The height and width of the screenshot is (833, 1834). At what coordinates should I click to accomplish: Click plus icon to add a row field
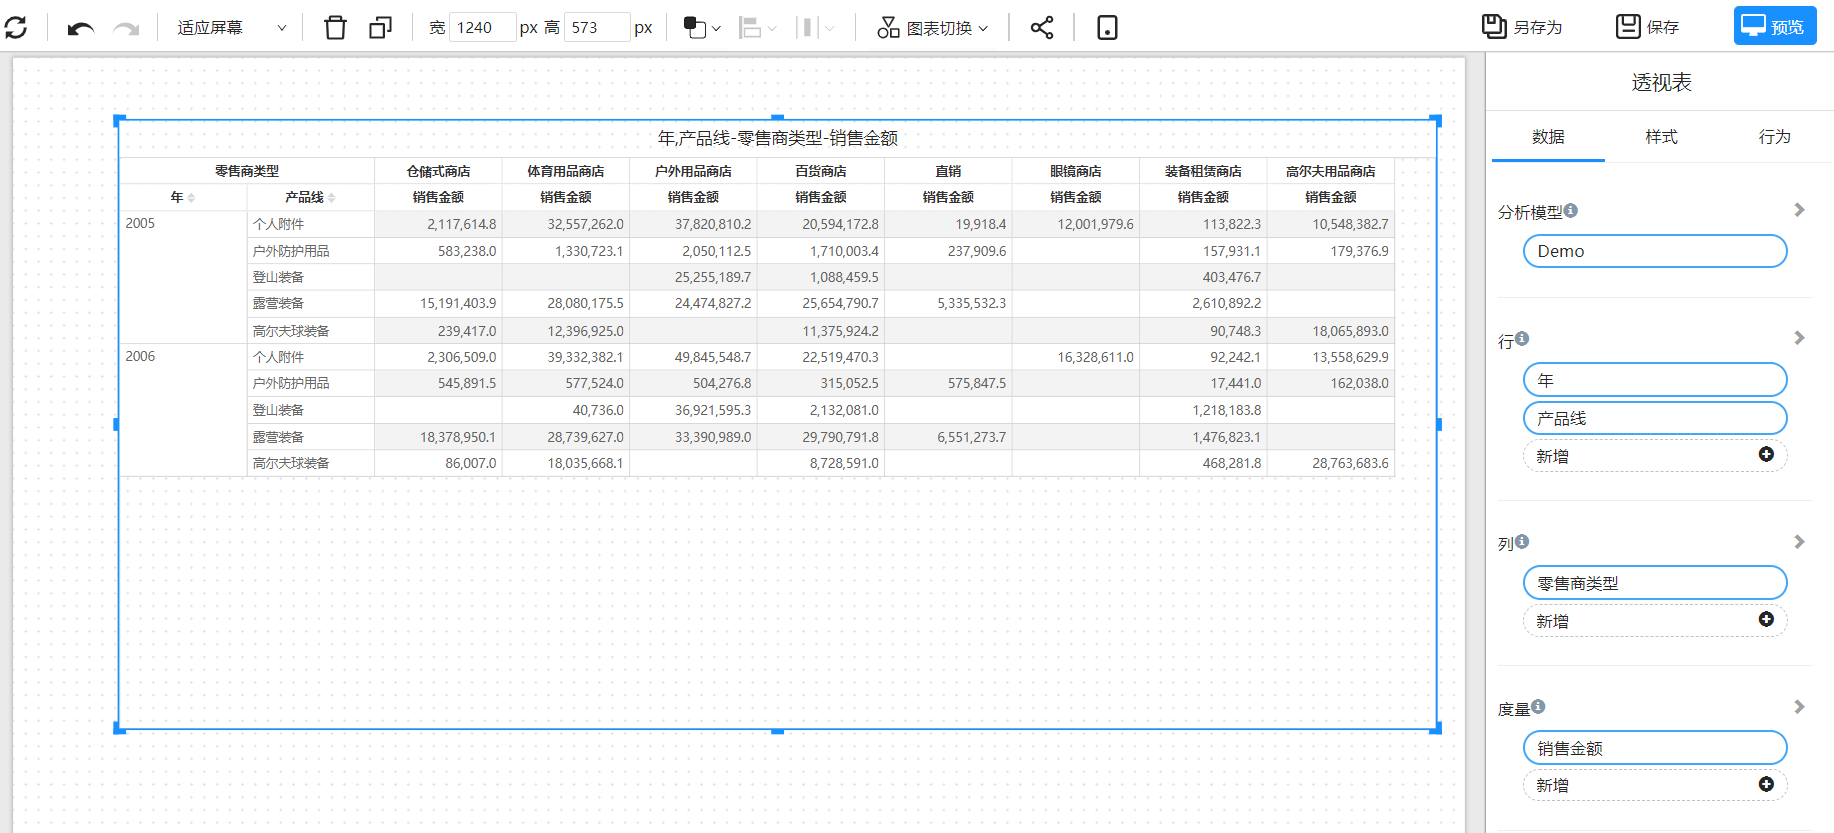[1766, 455]
